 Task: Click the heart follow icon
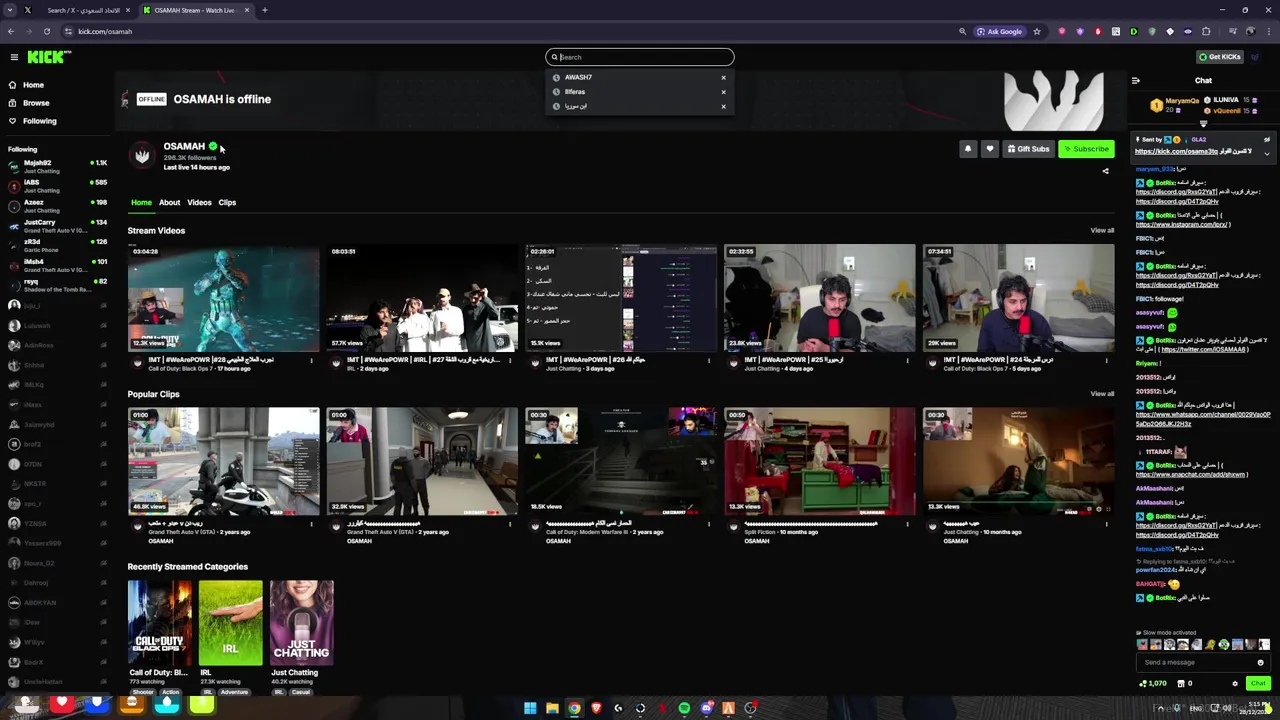[x=990, y=149]
